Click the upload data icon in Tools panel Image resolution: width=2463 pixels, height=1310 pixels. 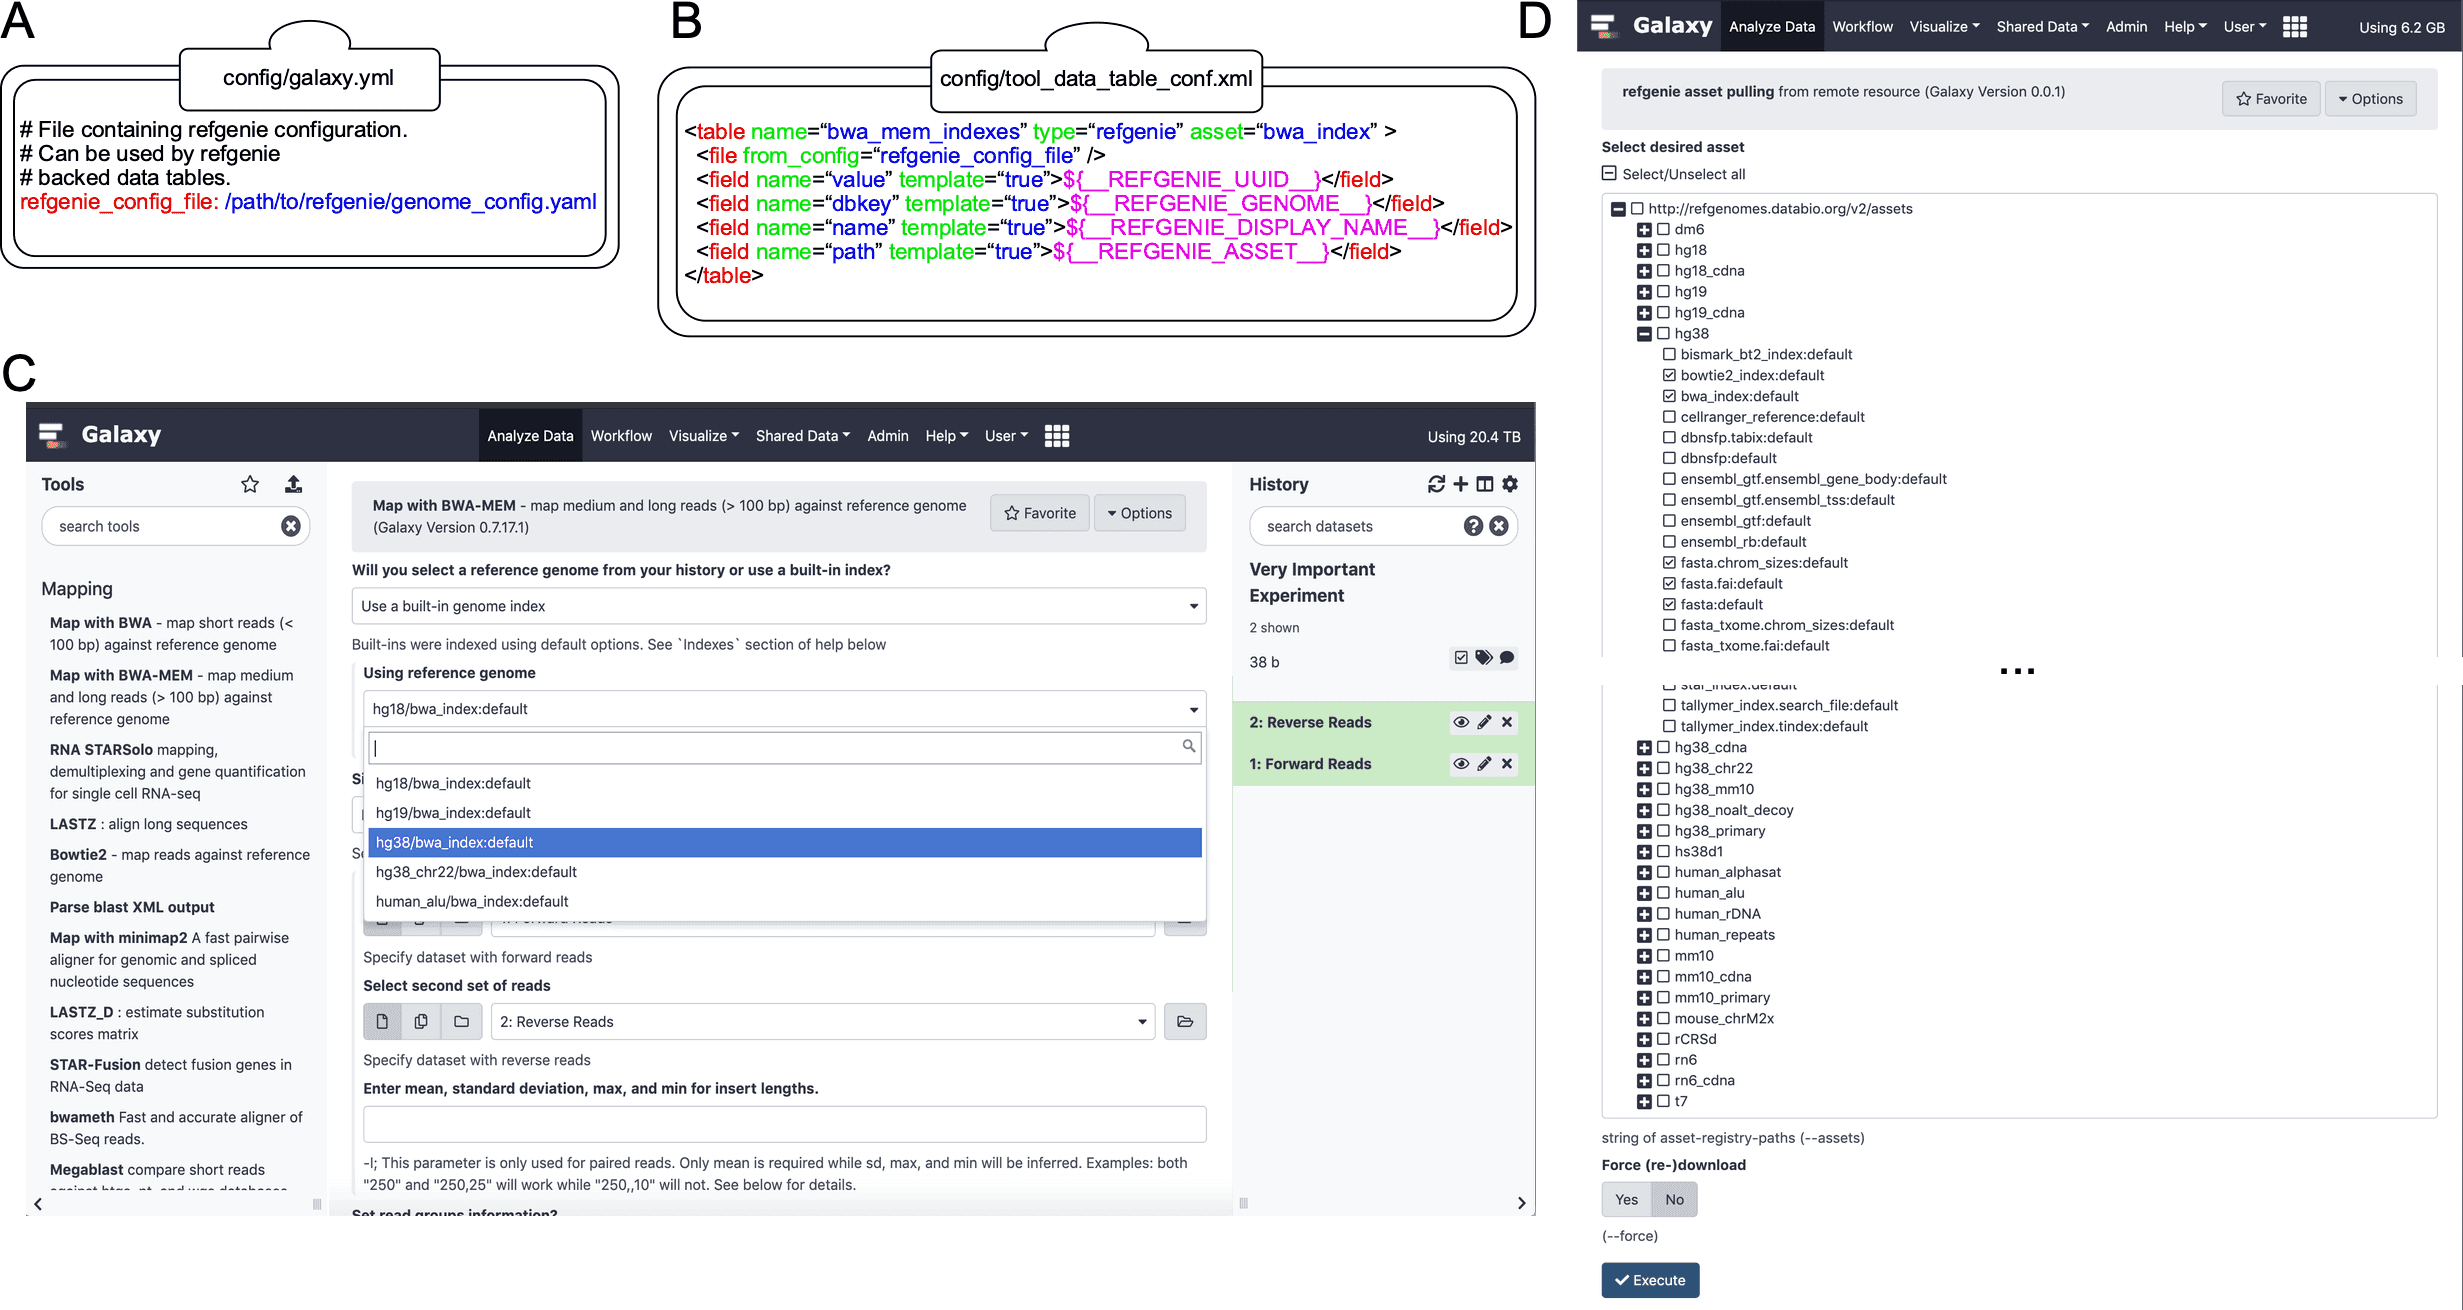coord(293,484)
